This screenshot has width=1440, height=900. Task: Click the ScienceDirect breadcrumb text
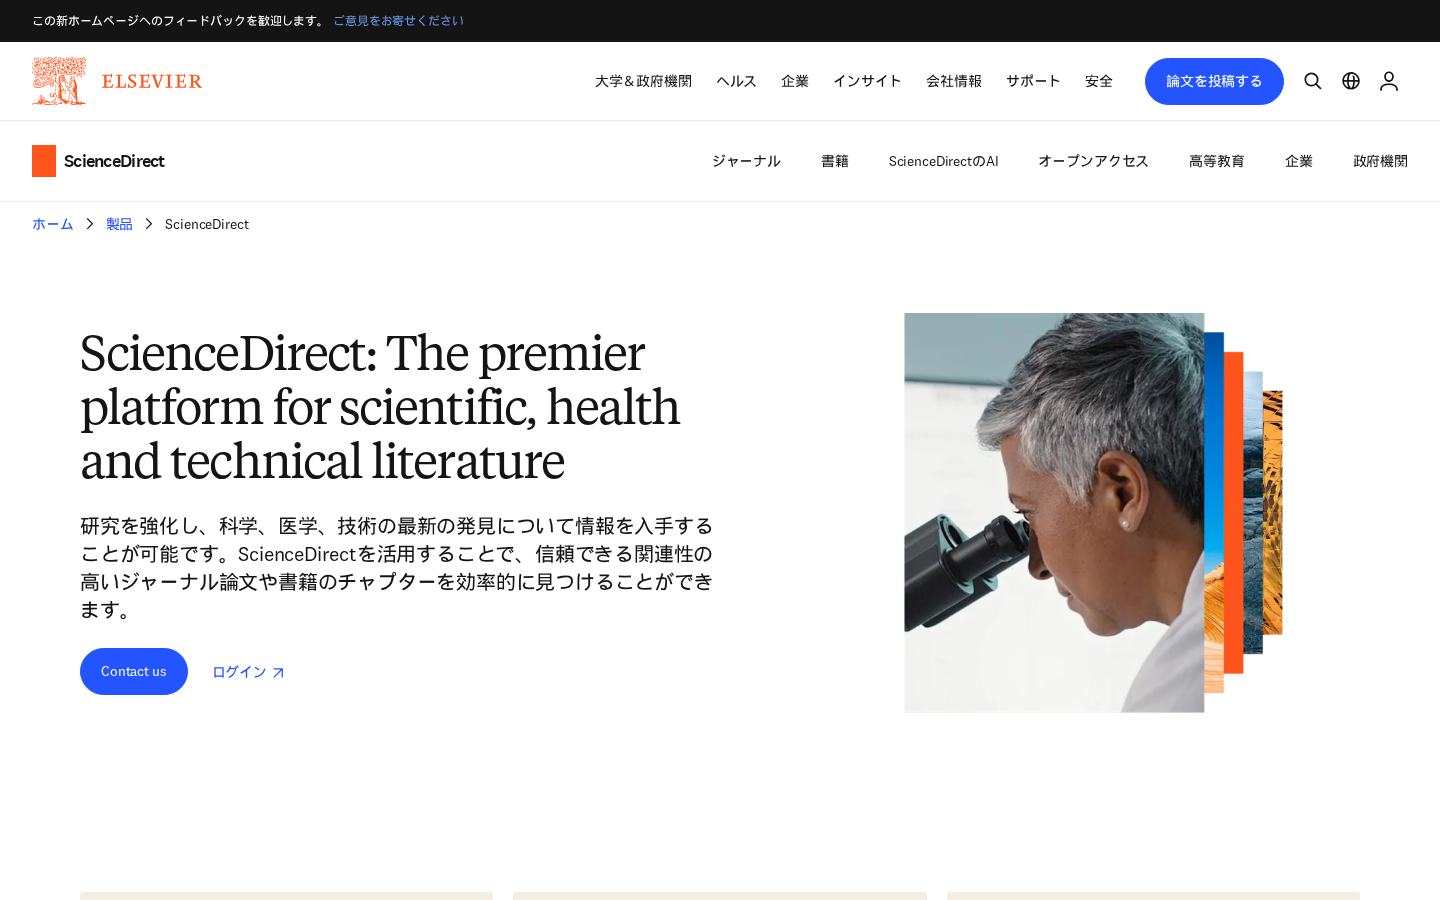(207, 224)
